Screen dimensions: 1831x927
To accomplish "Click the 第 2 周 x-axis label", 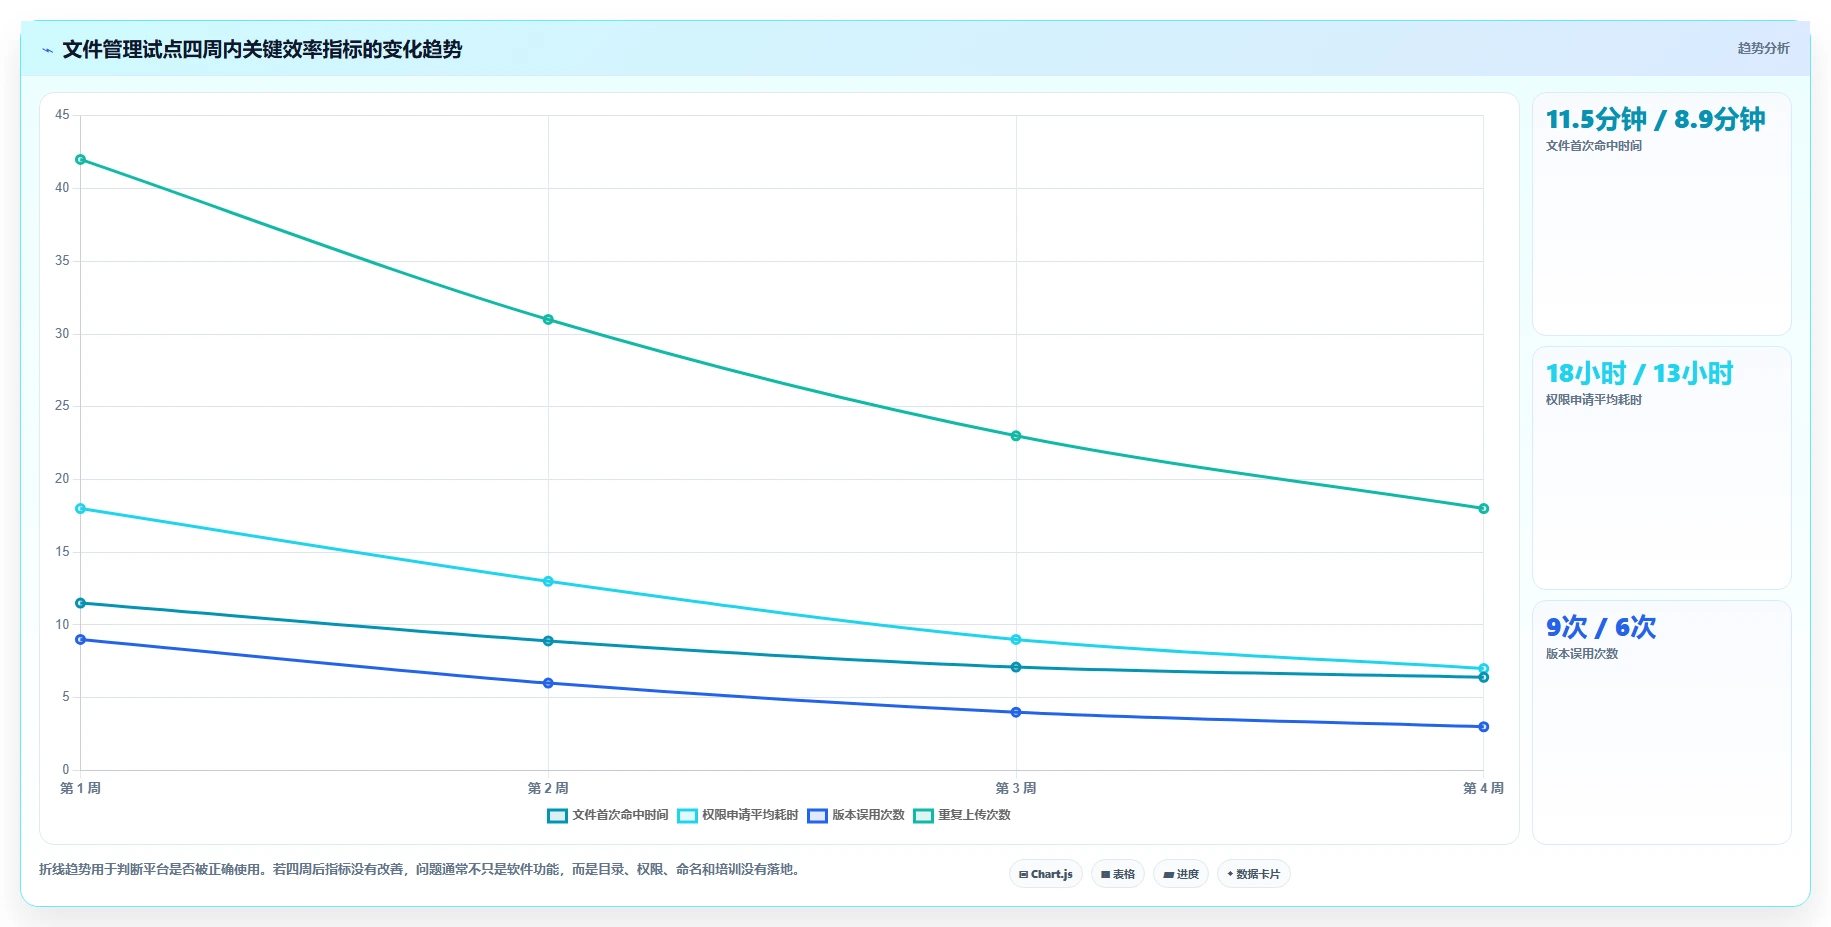I will click(x=548, y=788).
